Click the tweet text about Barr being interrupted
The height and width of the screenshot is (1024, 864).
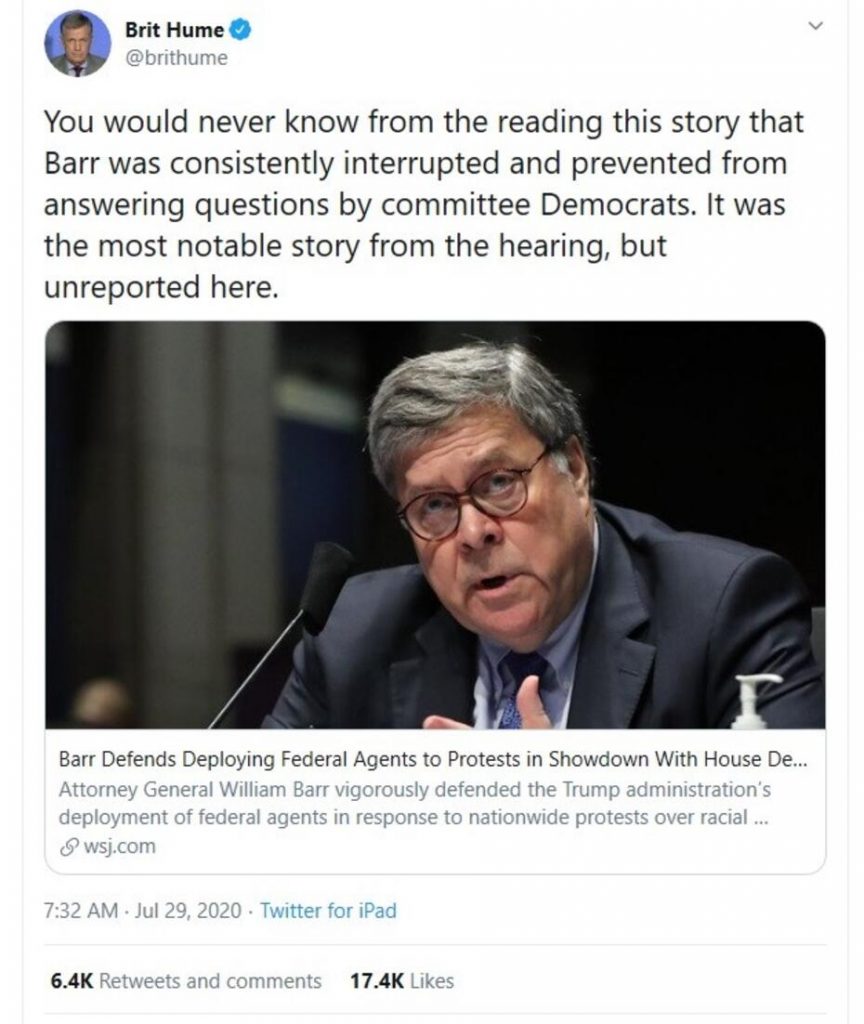[420, 205]
